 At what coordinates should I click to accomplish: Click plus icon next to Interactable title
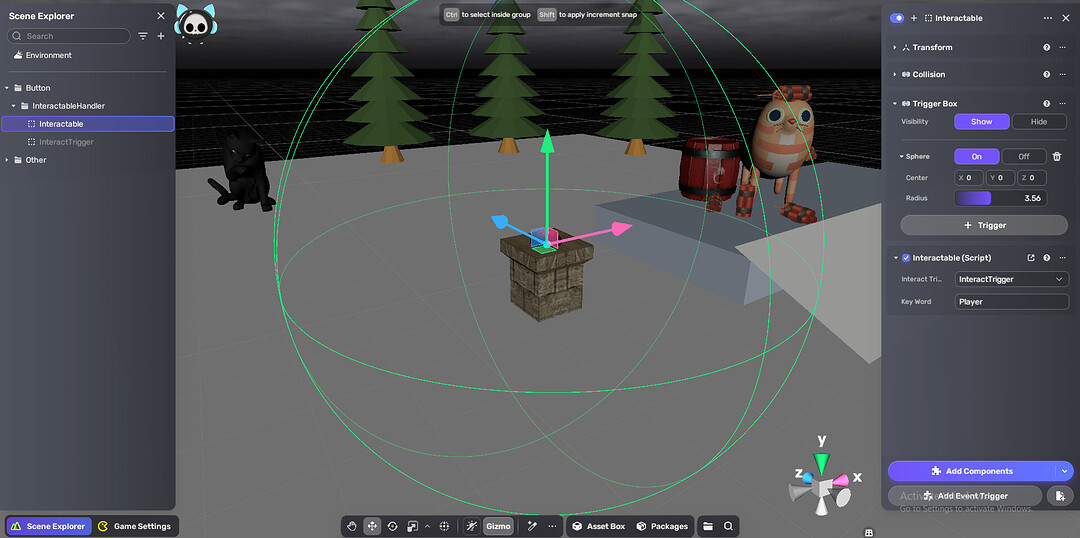[914, 18]
